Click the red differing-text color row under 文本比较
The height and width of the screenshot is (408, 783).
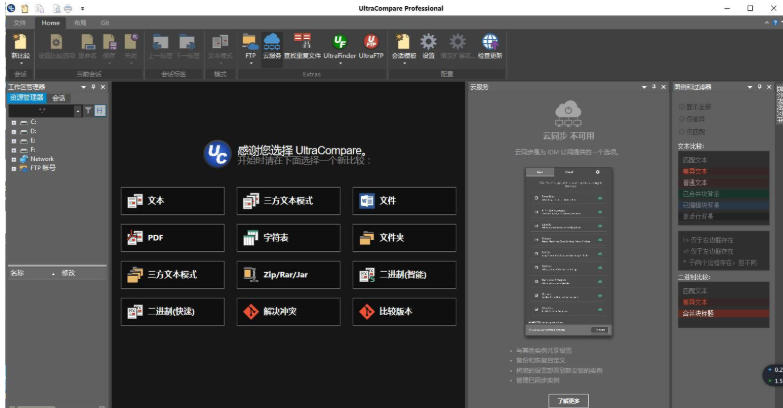tap(723, 171)
